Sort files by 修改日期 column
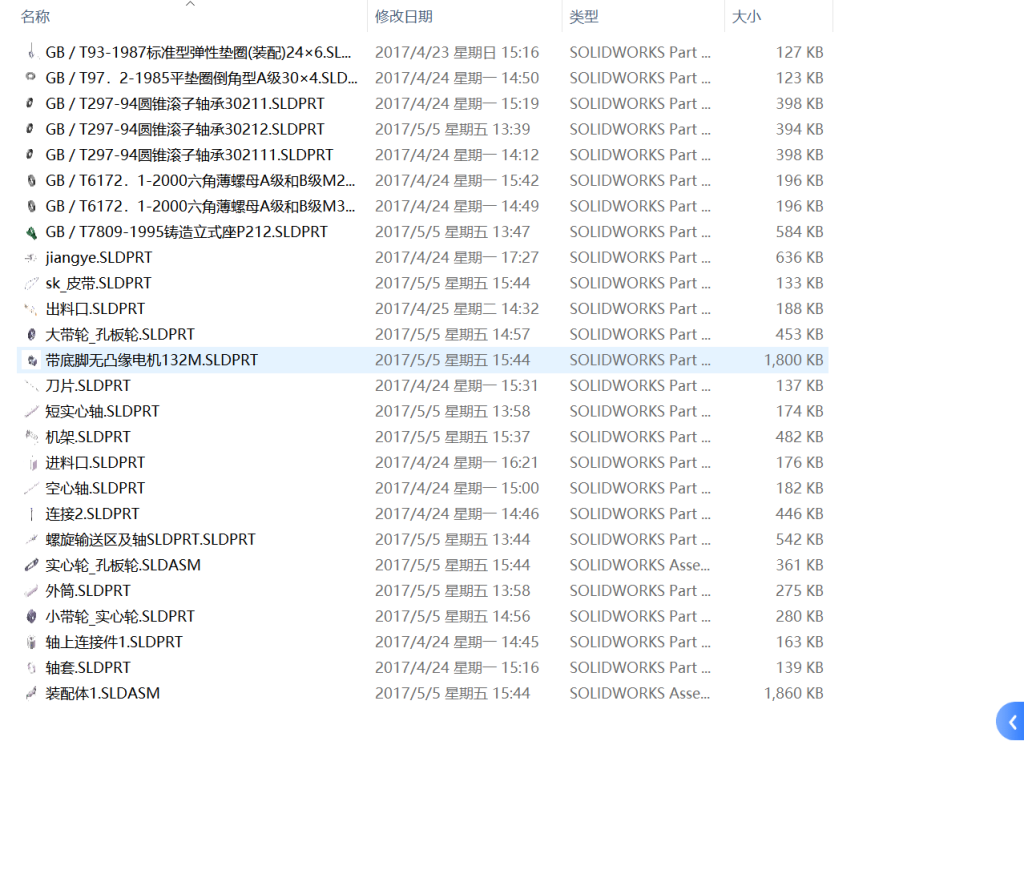 (x=403, y=17)
